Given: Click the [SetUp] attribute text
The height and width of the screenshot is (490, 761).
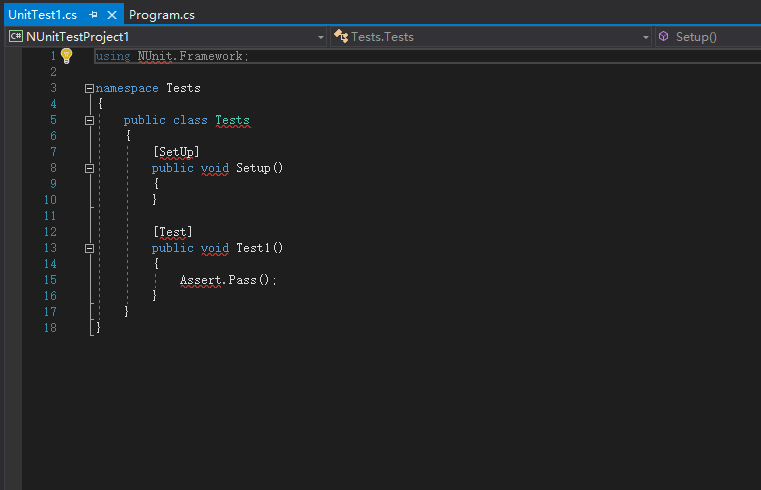Looking at the screenshot, I should (176, 152).
